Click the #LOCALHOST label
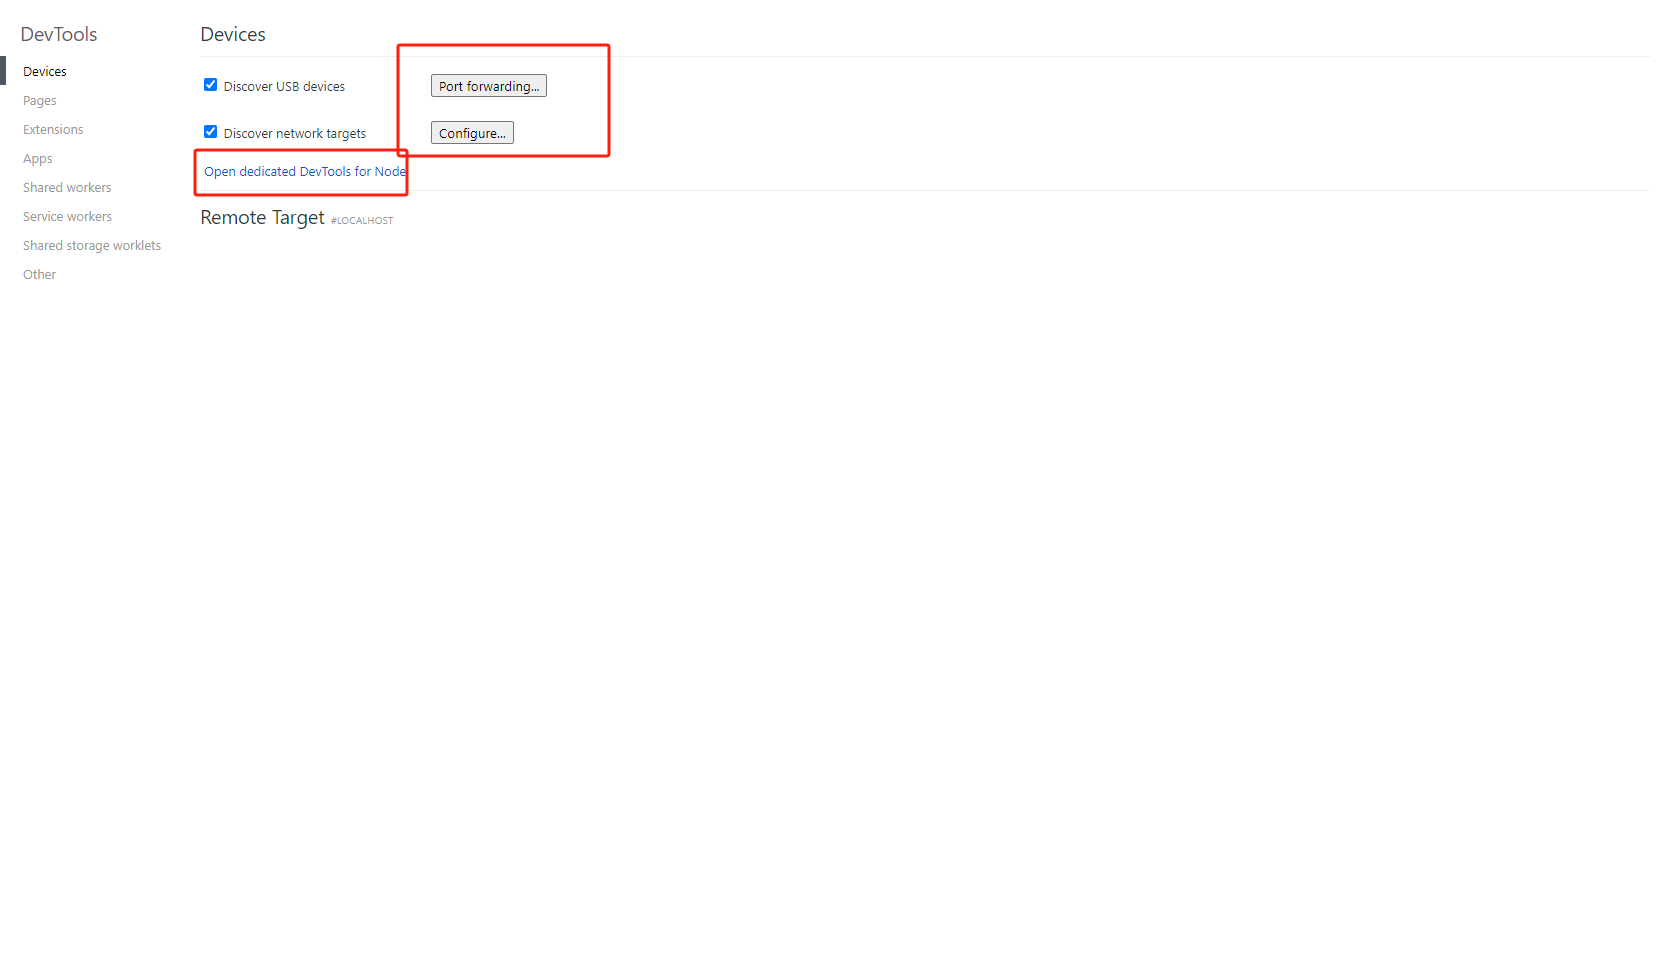This screenshot has height=976, width=1670. (x=362, y=221)
